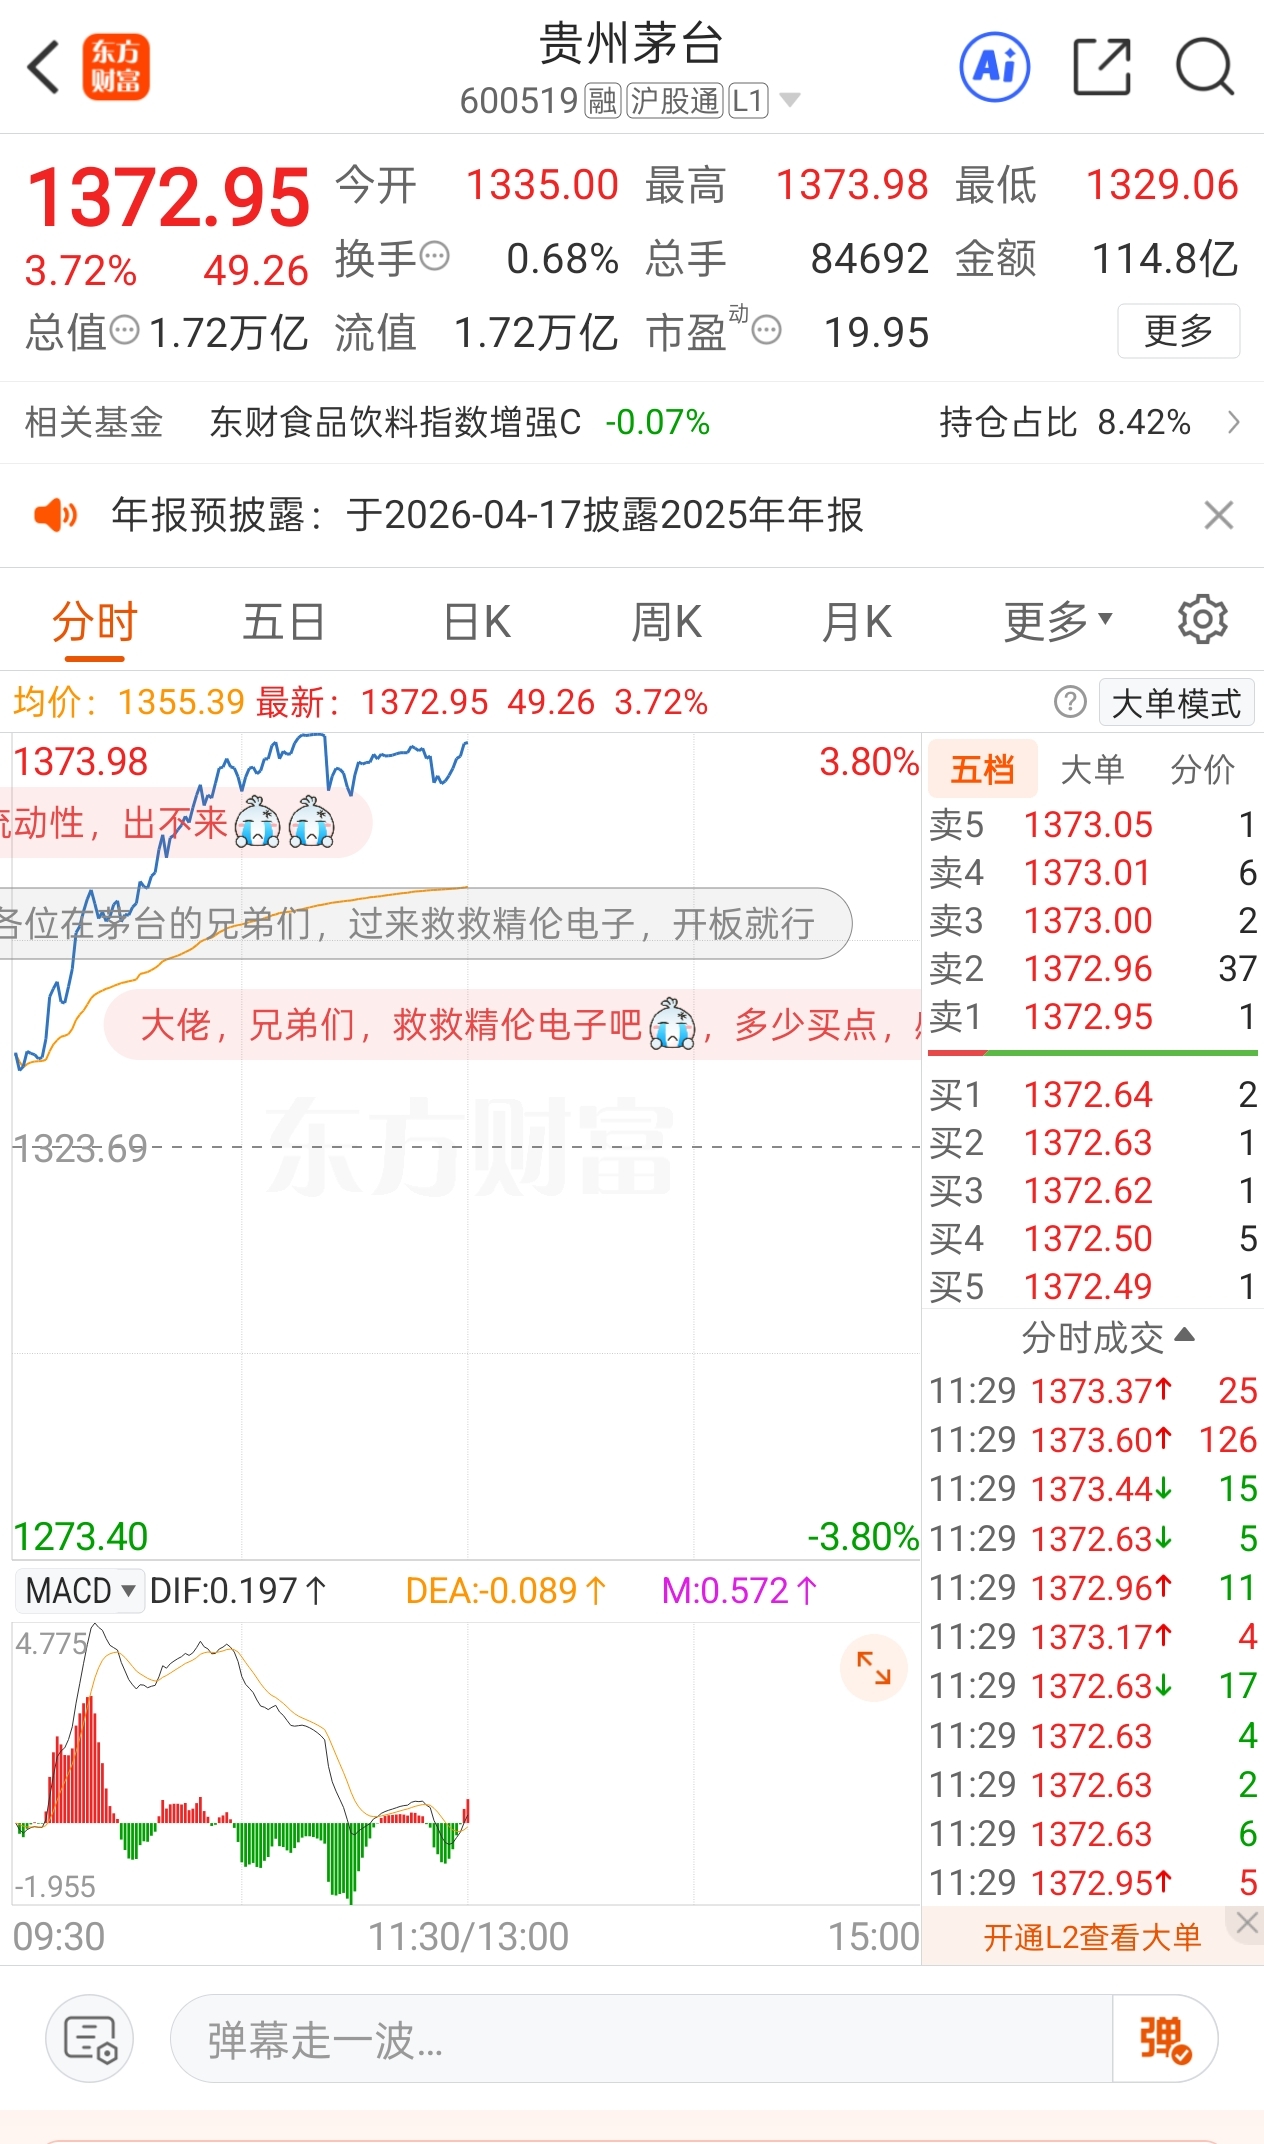The image size is (1264, 2144).
Task: Tap the 沪股通 badge
Action: (675, 101)
